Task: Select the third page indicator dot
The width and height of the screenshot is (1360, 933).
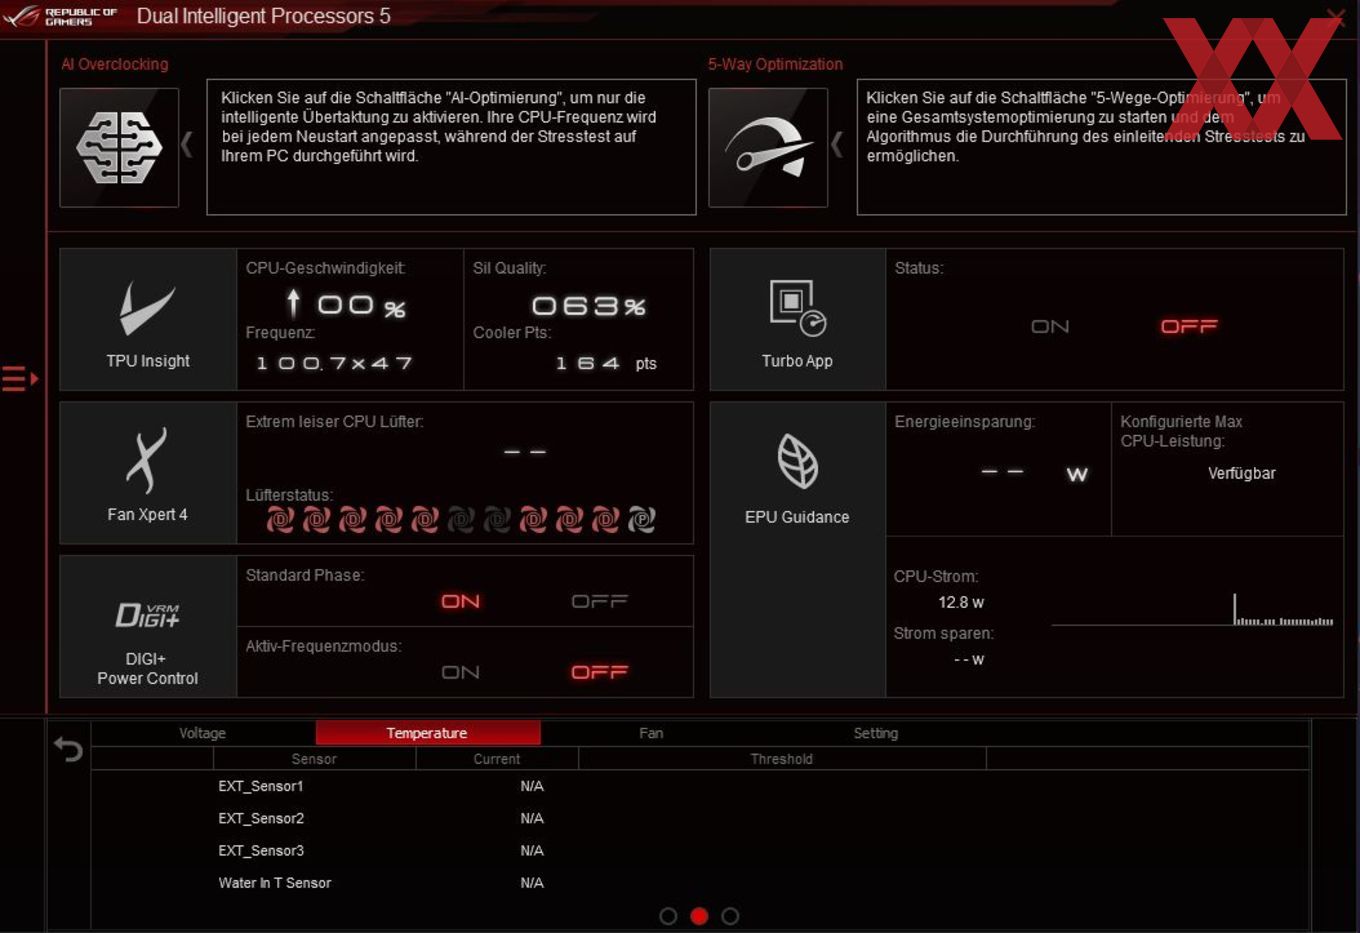Action: (730, 916)
